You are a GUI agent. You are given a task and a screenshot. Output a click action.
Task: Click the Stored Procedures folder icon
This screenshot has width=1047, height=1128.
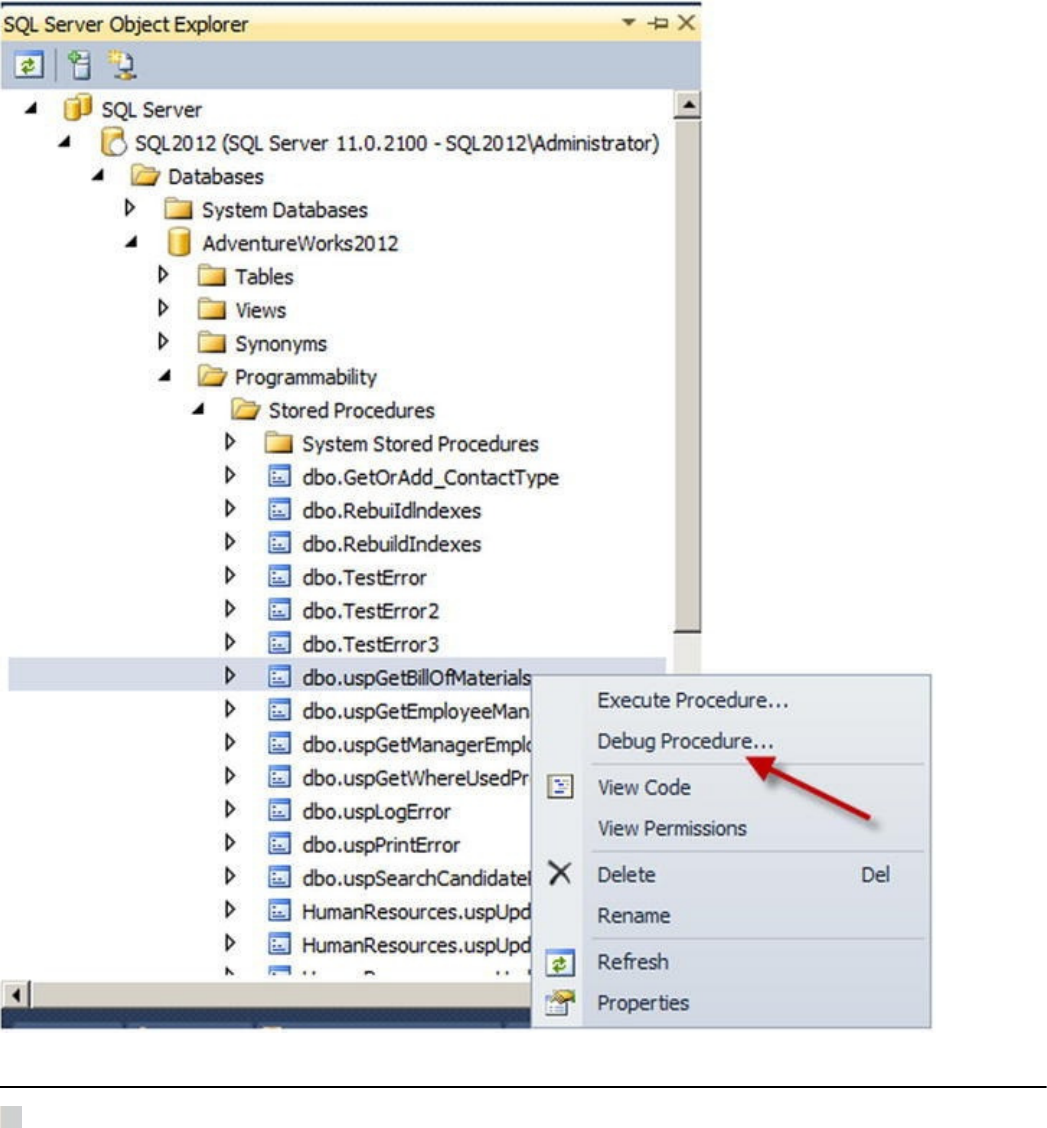coord(245,410)
